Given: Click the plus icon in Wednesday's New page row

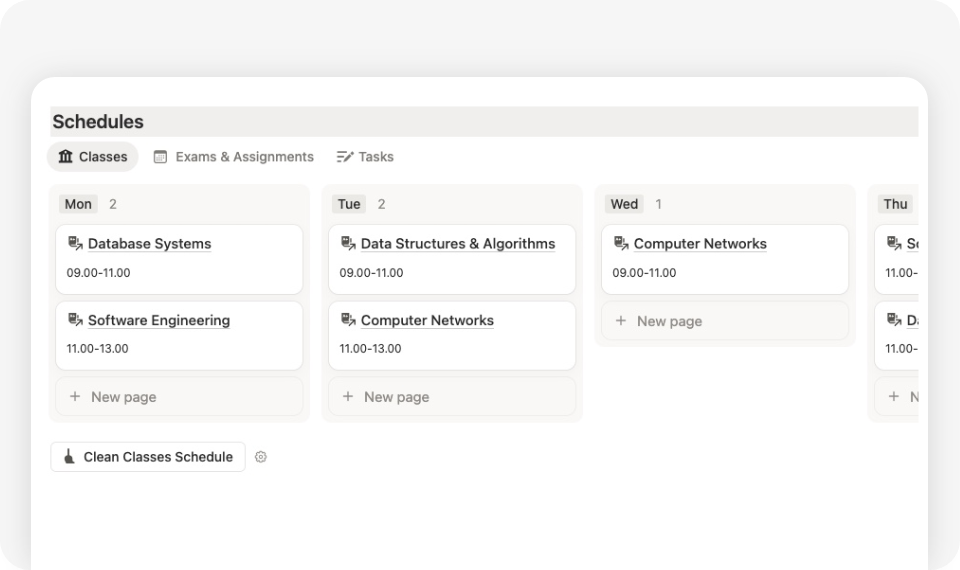Looking at the screenshot, I should pos(621,321).
